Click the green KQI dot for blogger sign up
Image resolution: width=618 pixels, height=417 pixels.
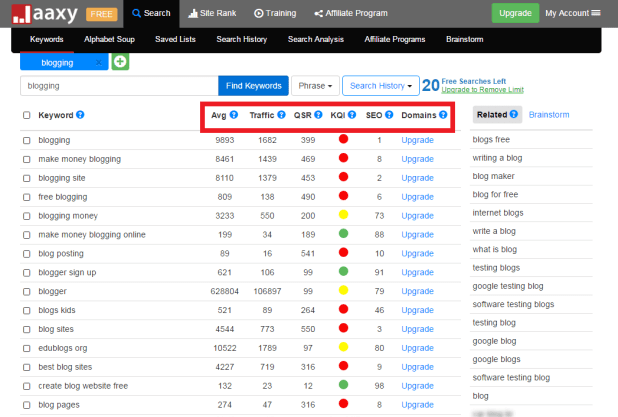tap(343, 271)
